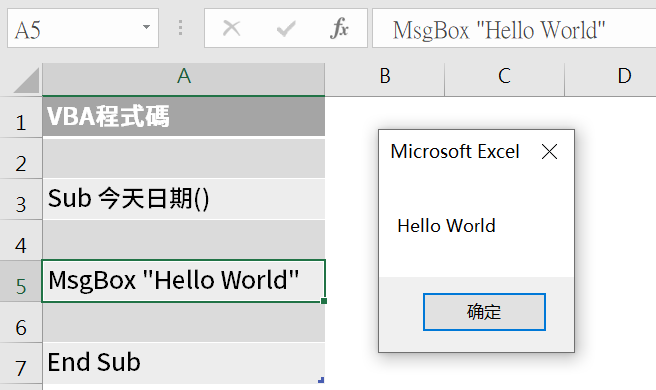The height and width of the screenshot is (390, 656).
Task: Click the Select All corner triangle
Action: coord(26,80)
